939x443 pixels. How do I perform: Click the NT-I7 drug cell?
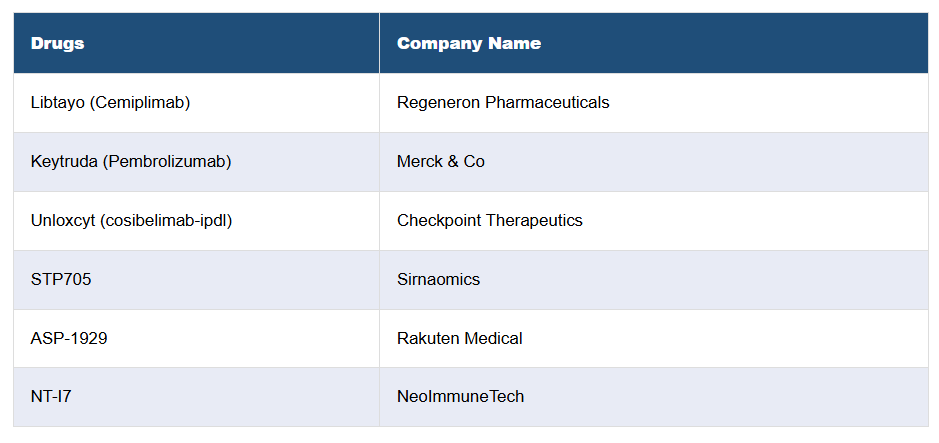coord(51,397)
